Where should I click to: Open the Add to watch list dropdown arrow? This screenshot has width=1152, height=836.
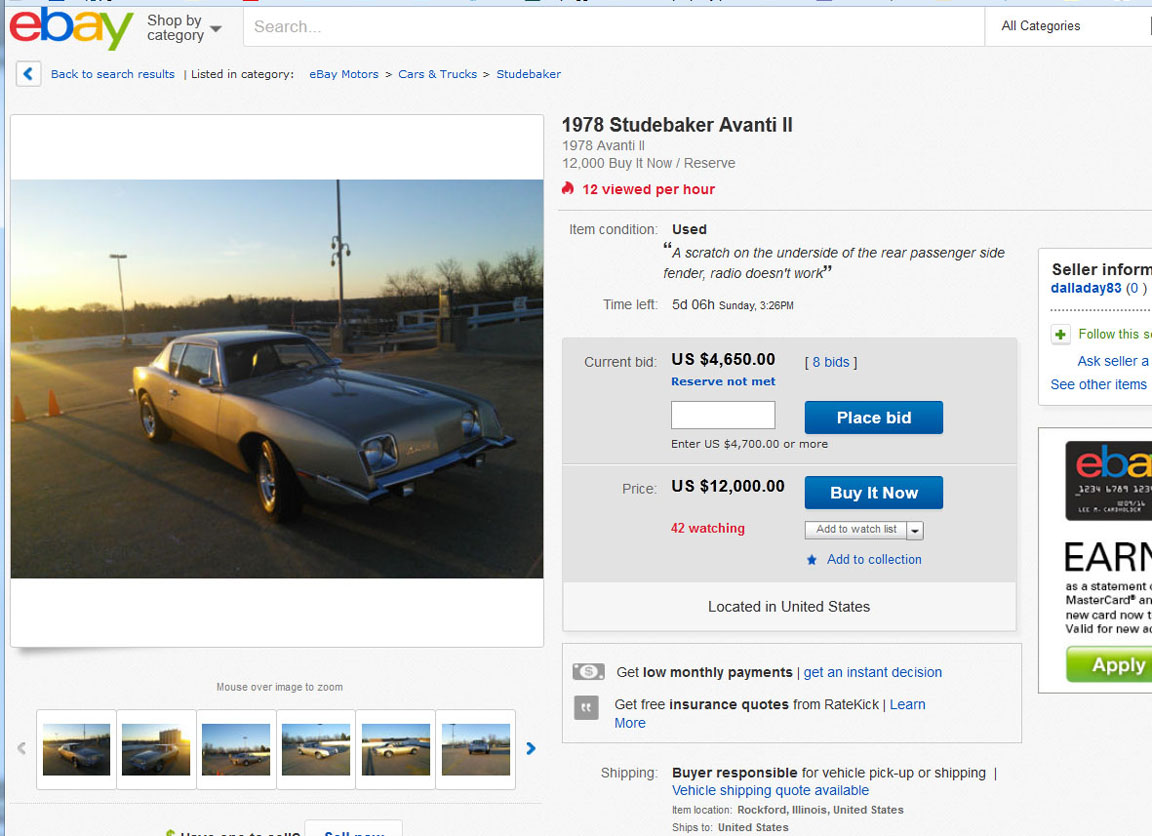[915, 530]
